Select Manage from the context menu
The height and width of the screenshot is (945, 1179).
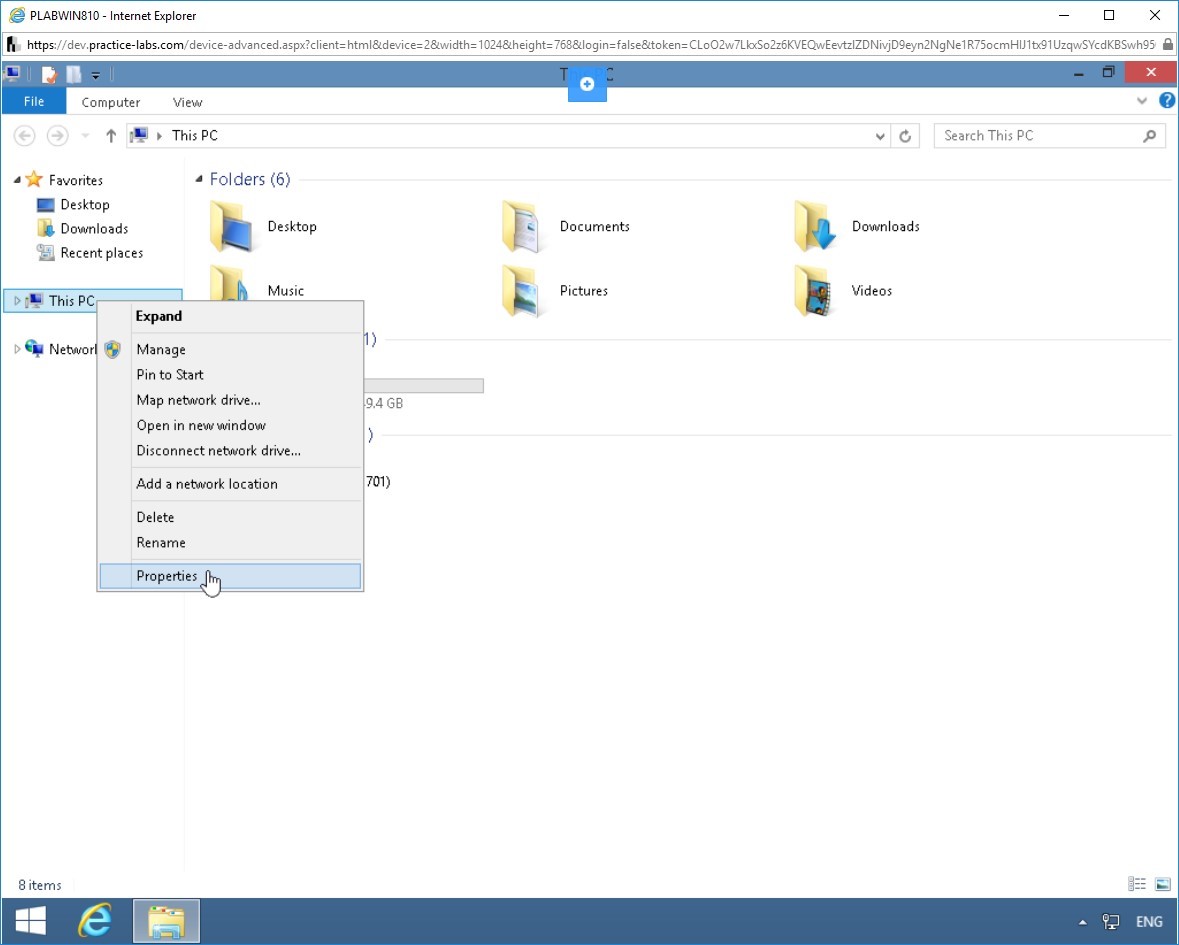click(230, 350)
